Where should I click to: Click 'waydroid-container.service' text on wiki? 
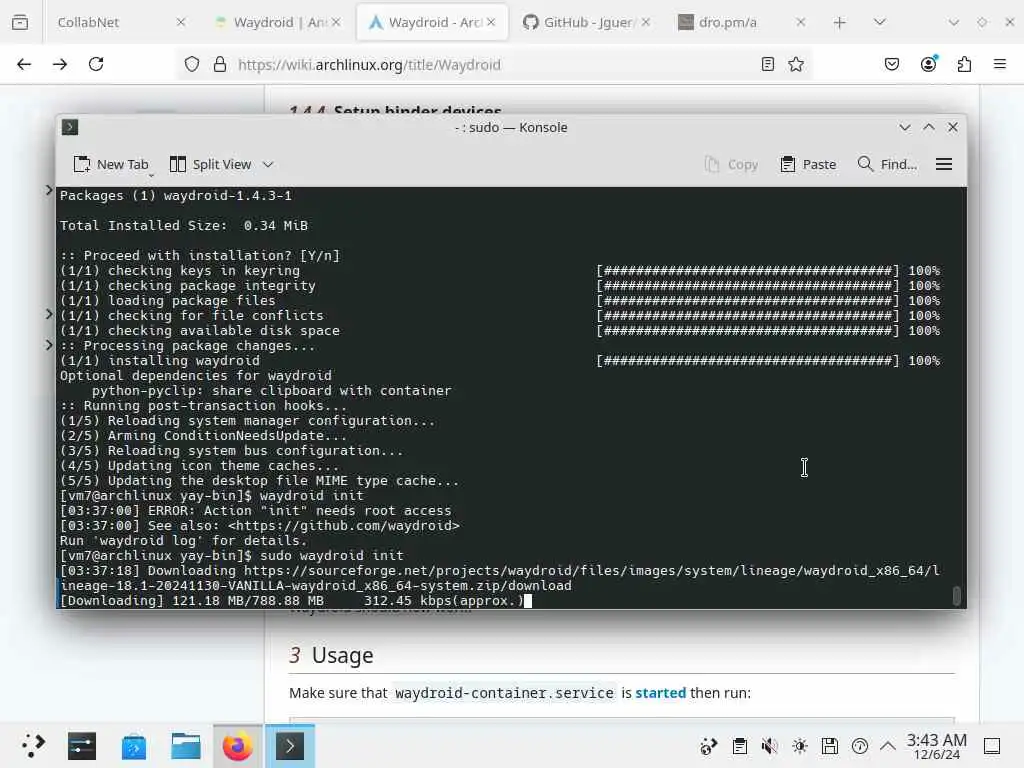504,692
